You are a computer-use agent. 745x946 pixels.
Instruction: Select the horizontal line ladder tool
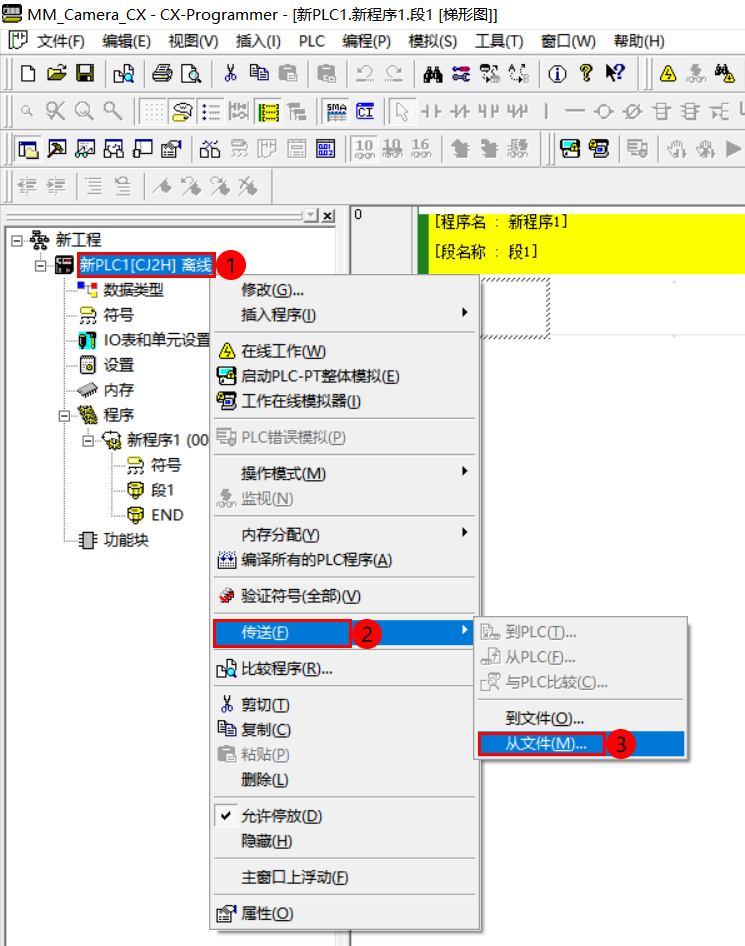pyautogui.click(x=575, y=112)
